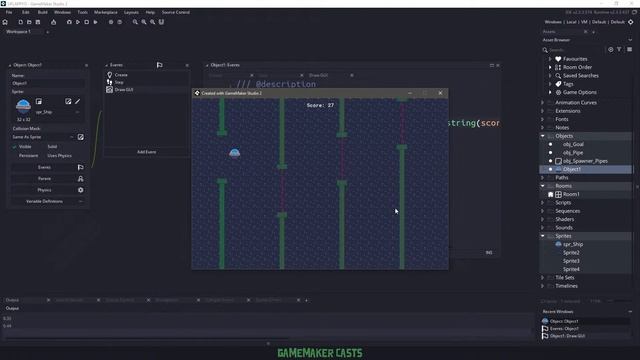Toggle the Uses Physics checkbox

click(x=43, y=156)
